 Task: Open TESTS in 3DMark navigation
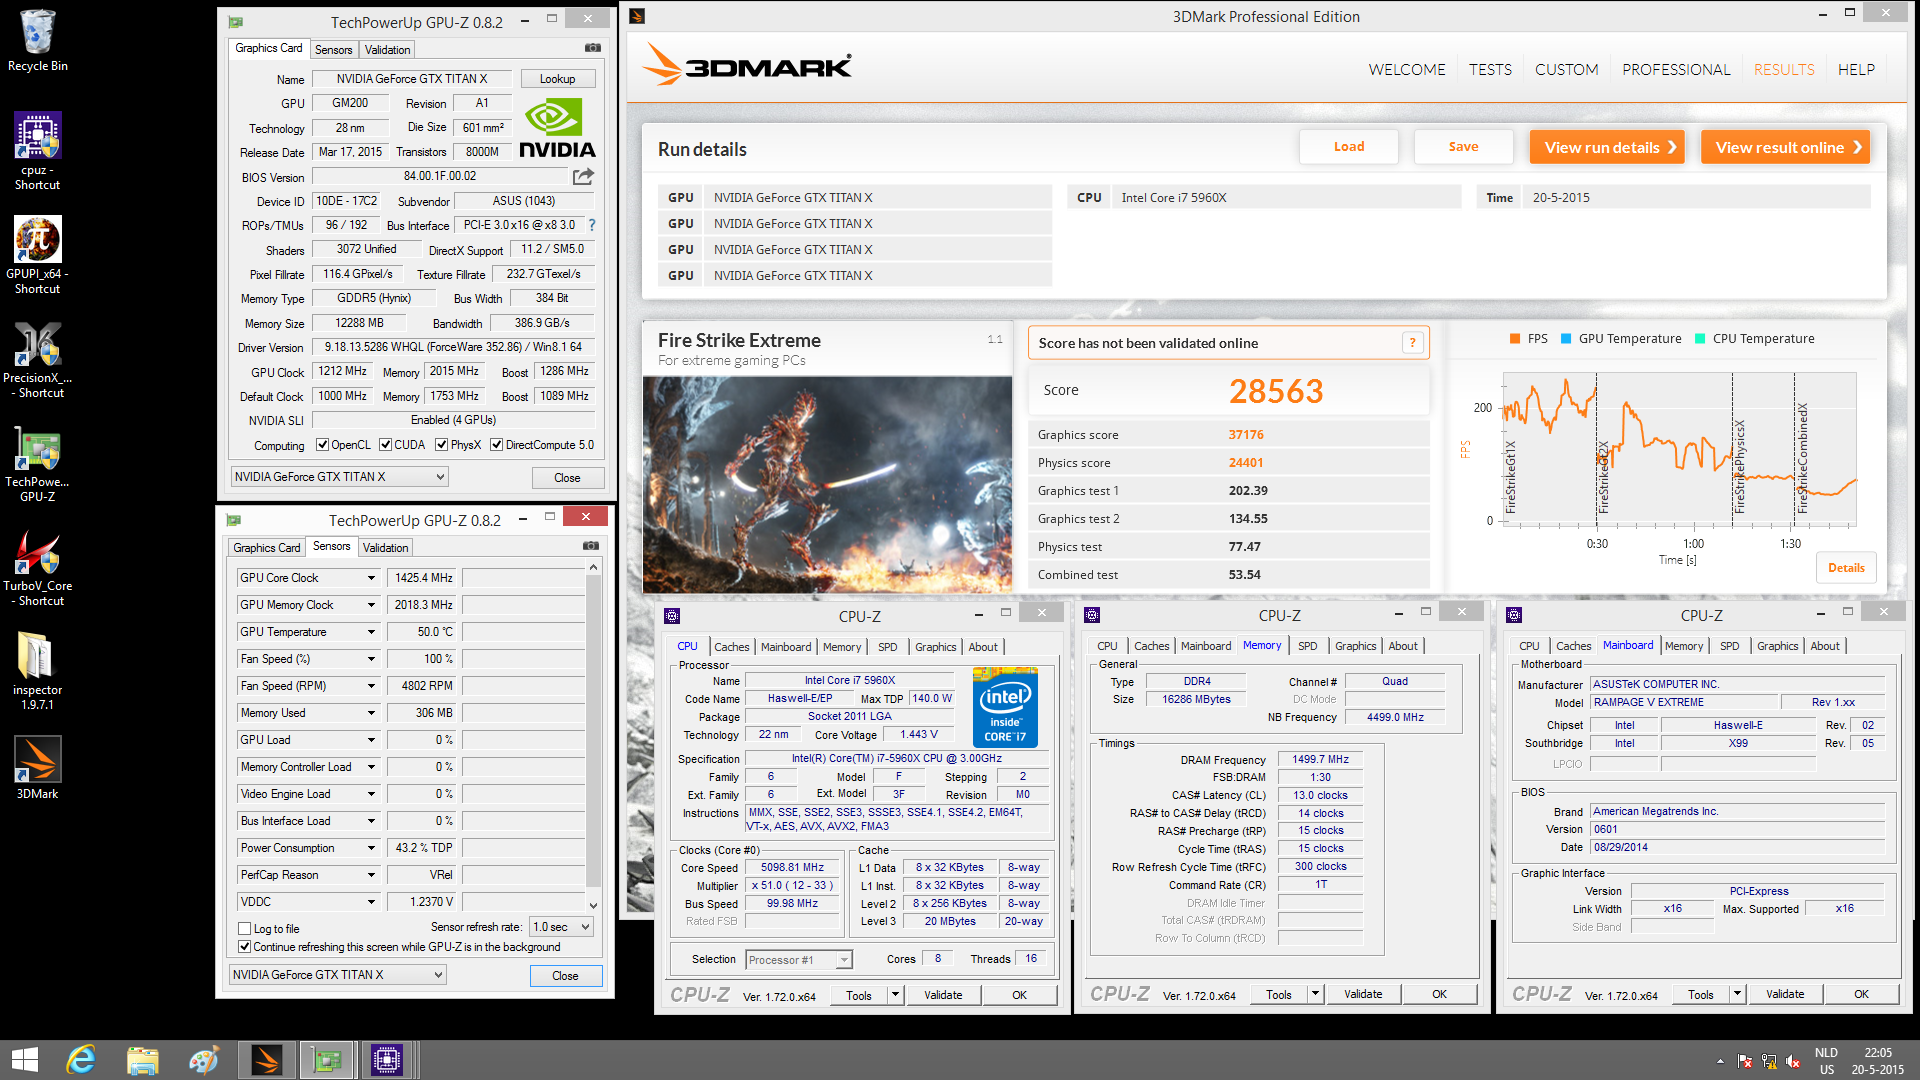(1490, 69)
